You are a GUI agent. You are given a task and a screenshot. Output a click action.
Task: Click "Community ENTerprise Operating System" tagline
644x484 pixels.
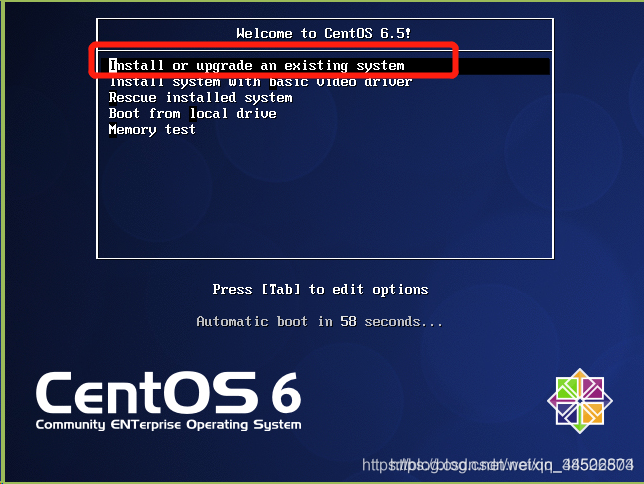coord(168,425)
